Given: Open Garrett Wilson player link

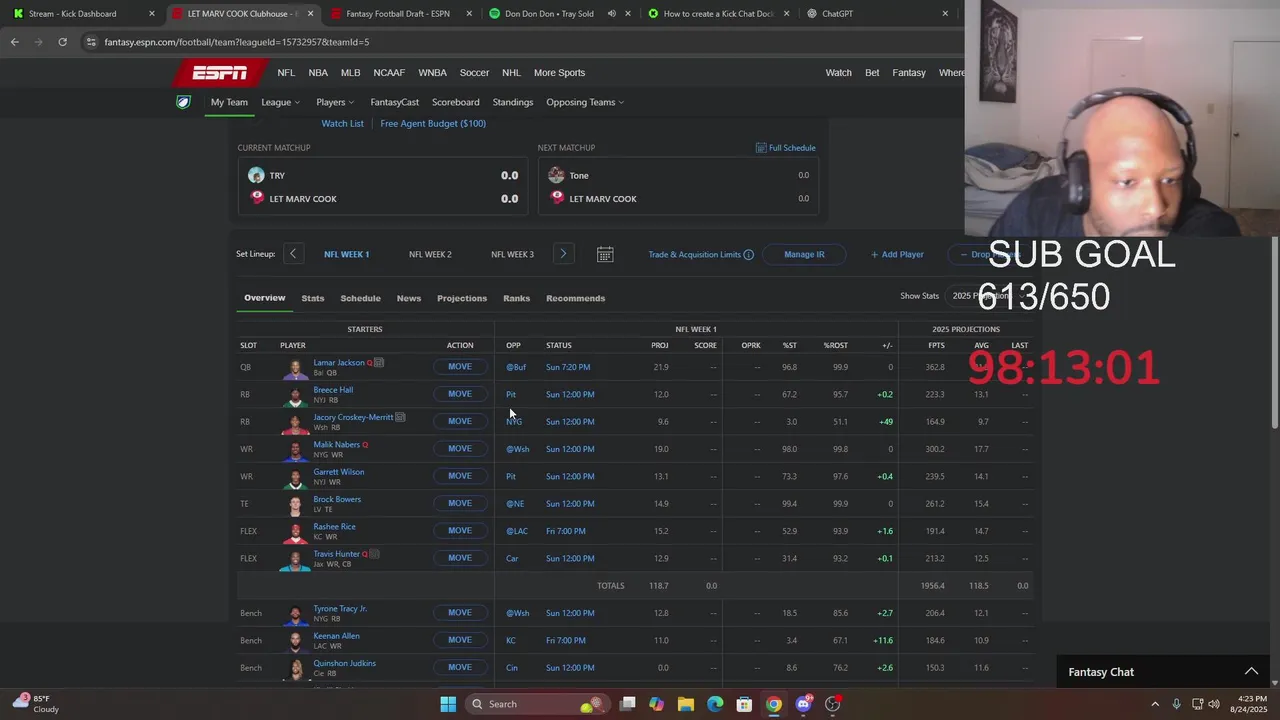Looking at the screenshot, I should point(339,472).
